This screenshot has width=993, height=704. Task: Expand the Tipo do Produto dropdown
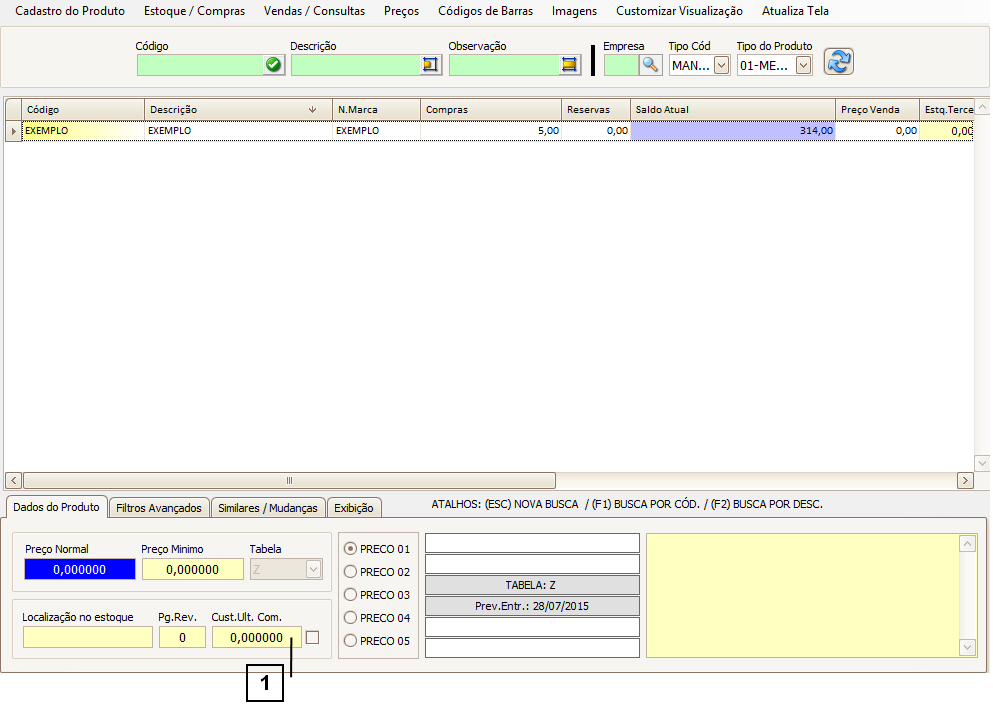coord(802,66)
